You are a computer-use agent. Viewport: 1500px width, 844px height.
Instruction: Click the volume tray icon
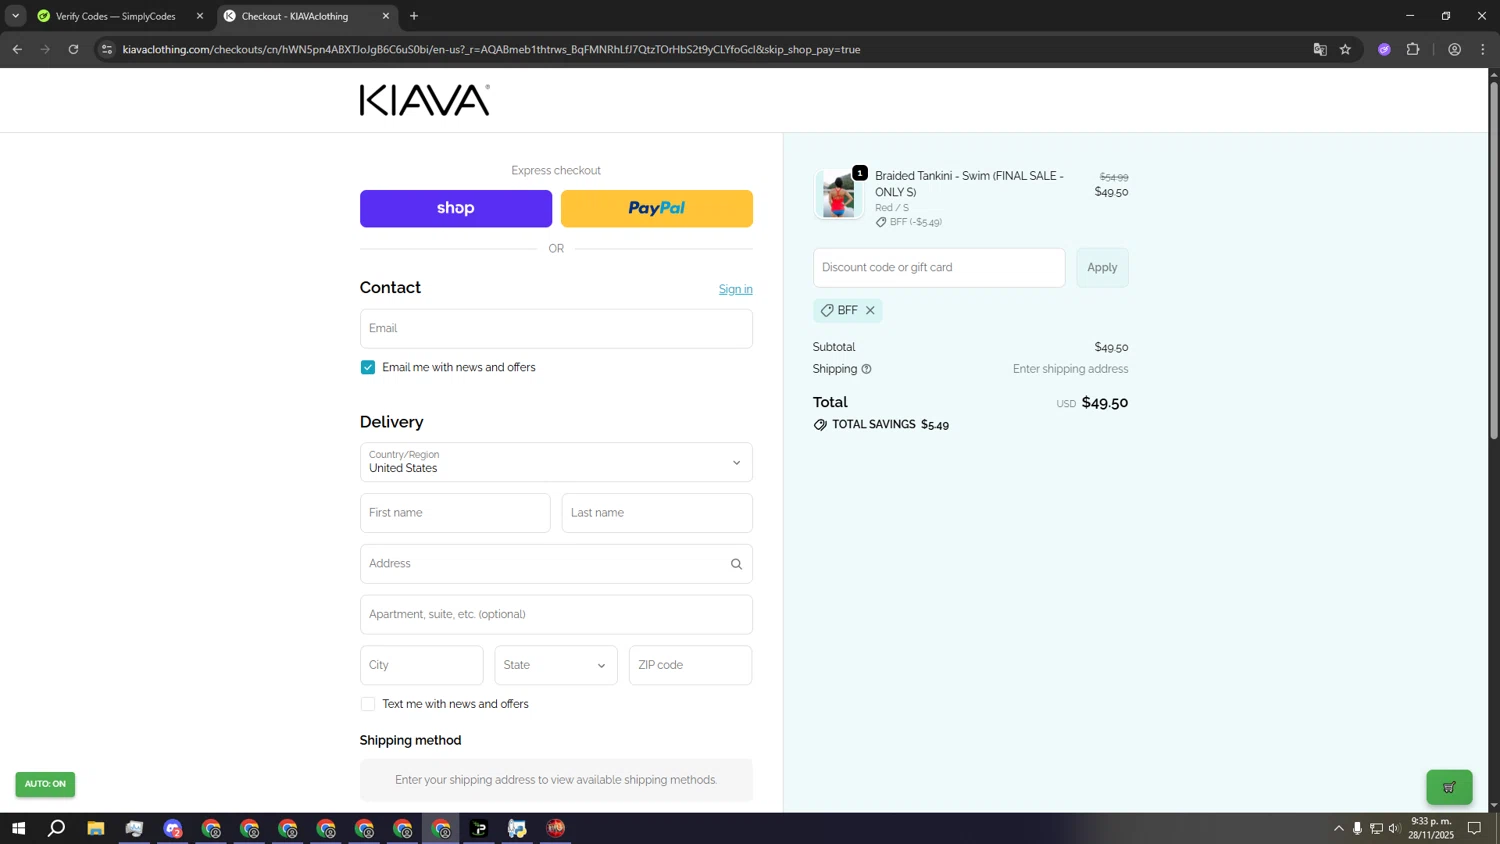[x=1394, y=828]
